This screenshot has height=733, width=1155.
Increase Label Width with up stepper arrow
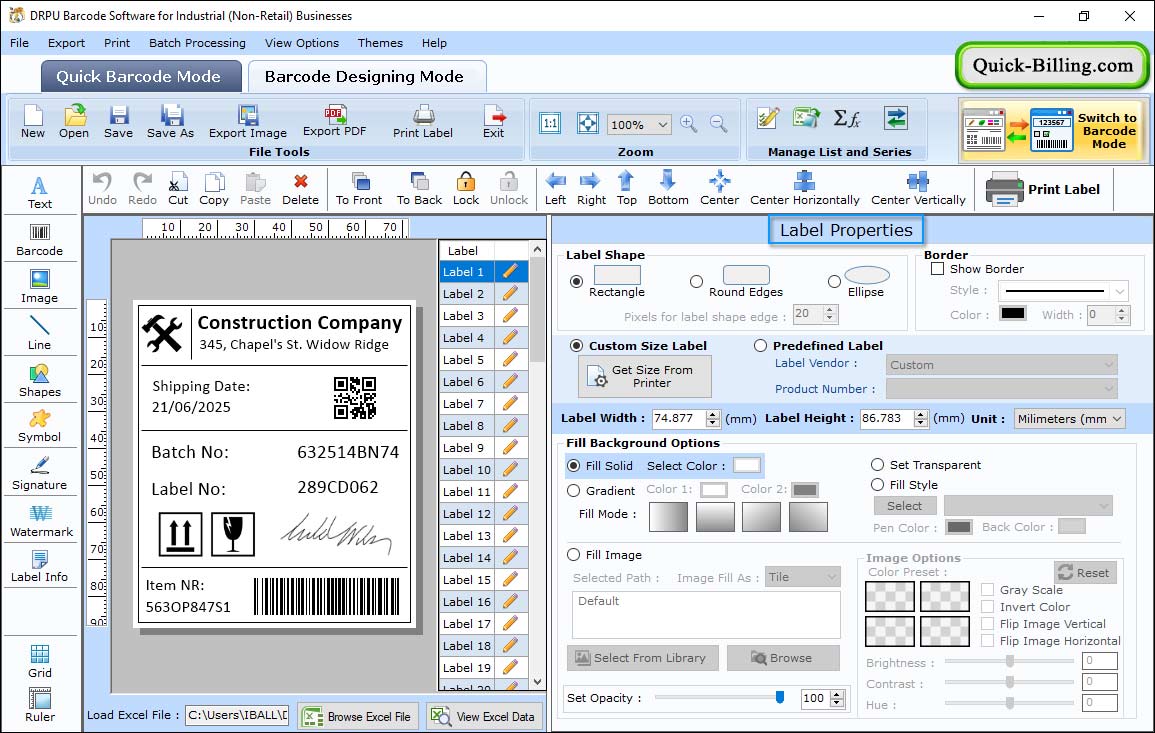(x=712, y=414)
